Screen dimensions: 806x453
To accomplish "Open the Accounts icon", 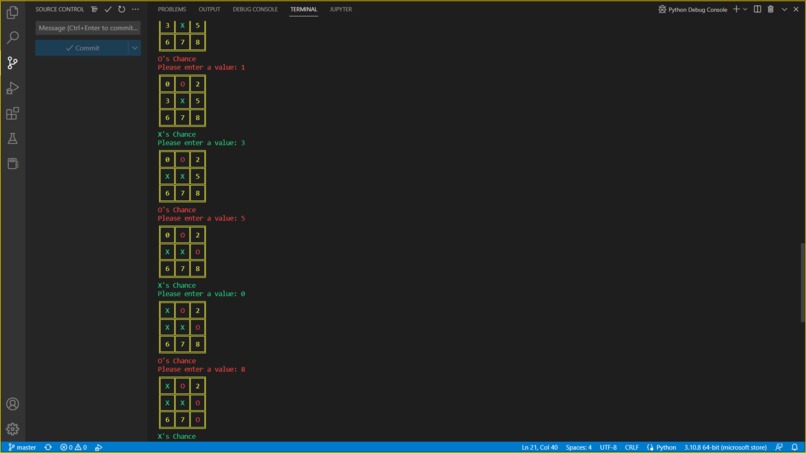I will point(12,404).
